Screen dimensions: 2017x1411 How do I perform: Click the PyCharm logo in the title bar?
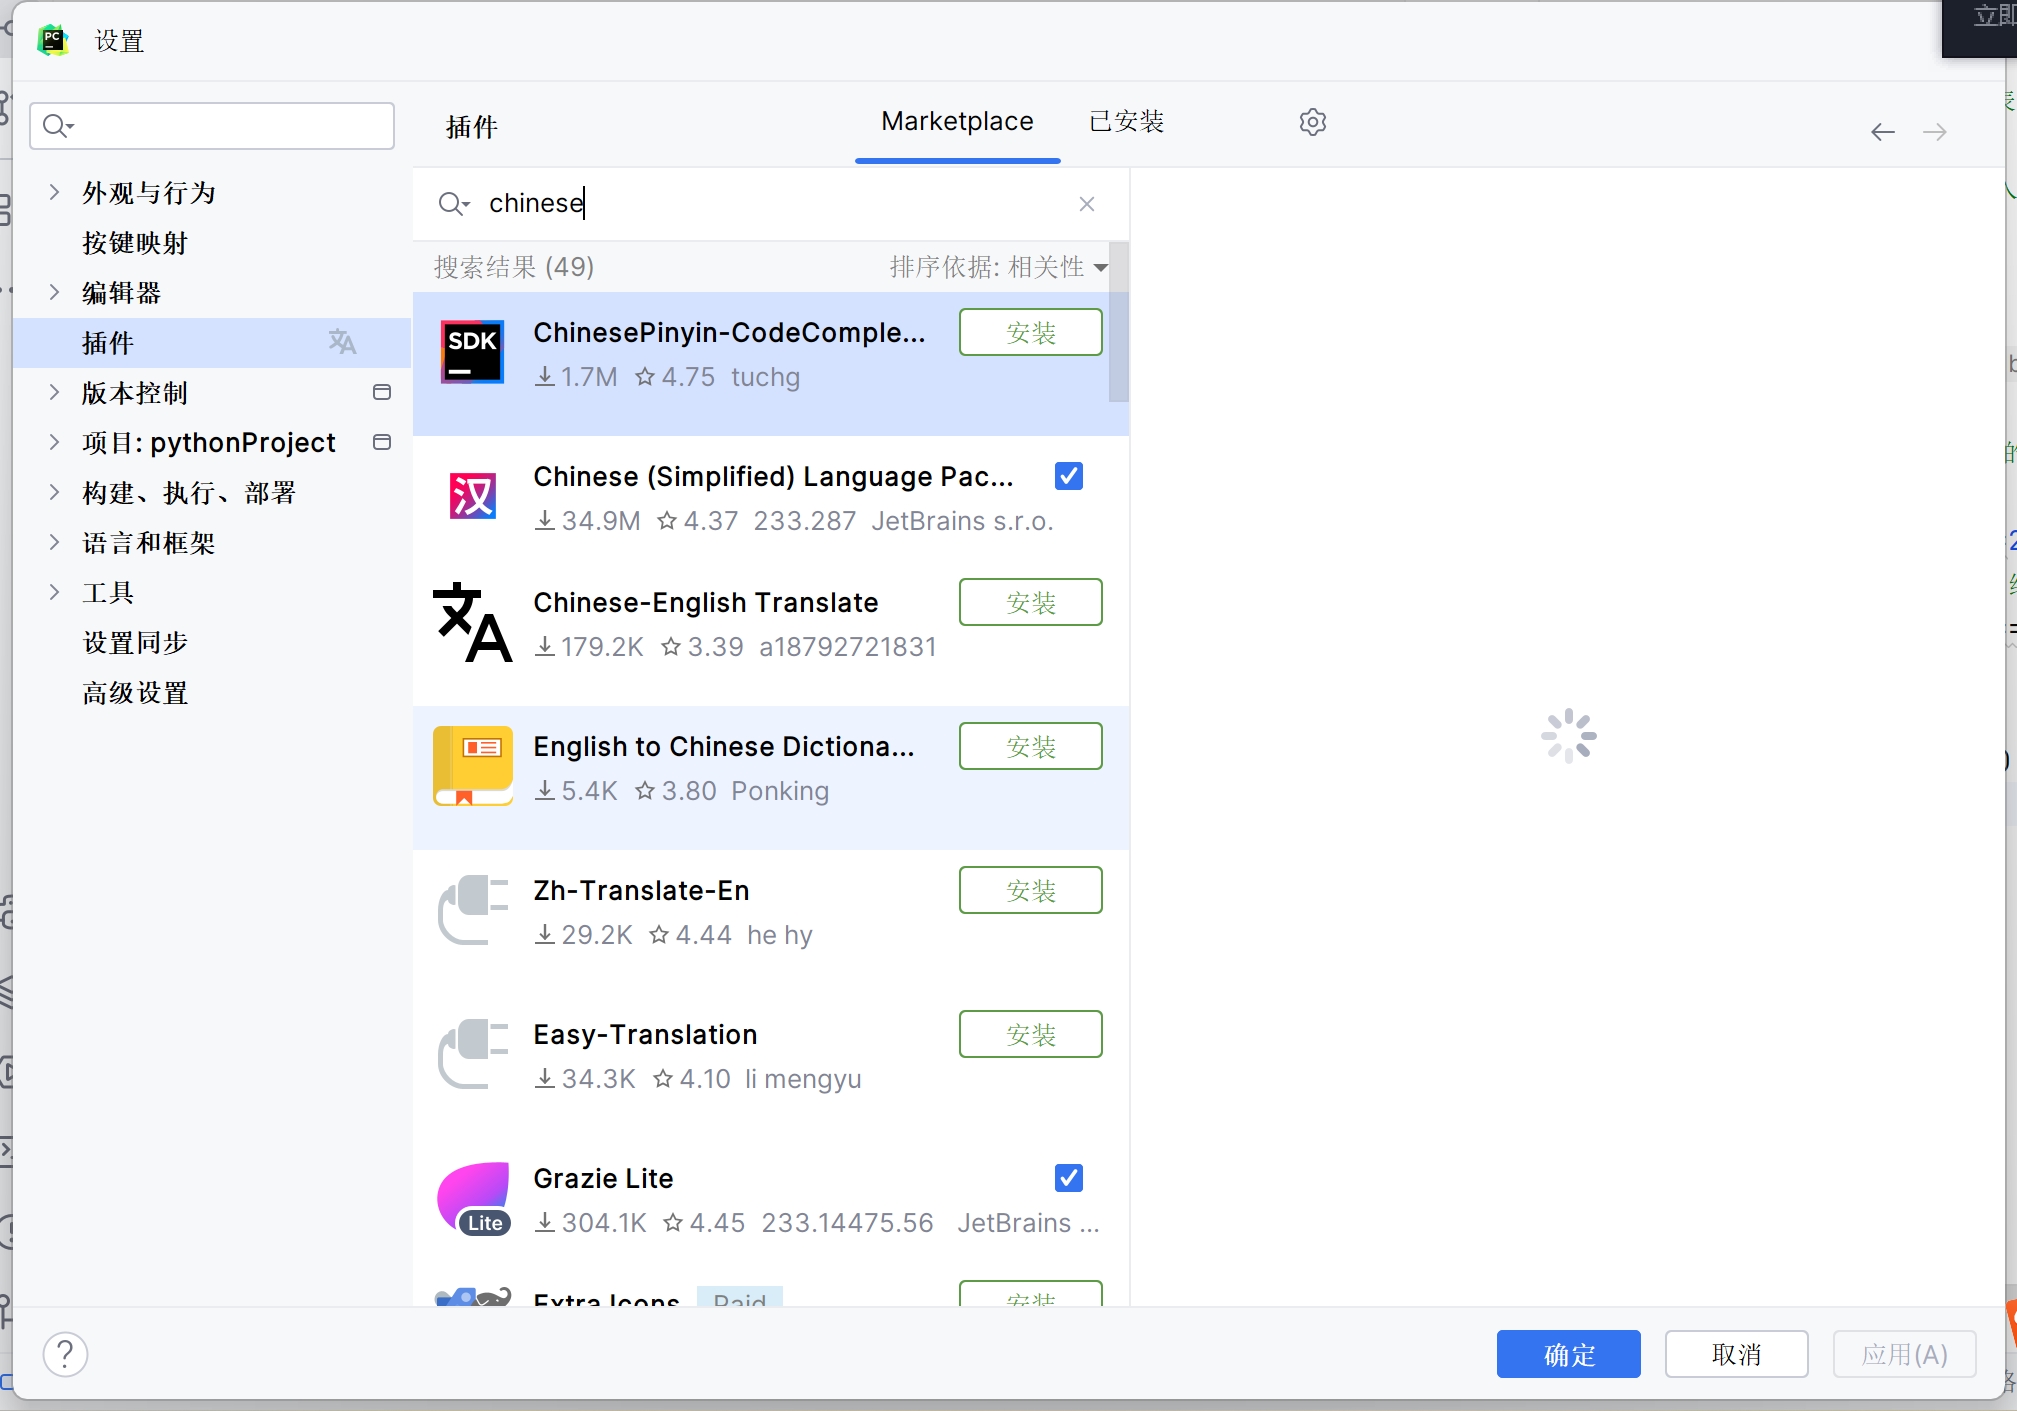click(x=53, y=40)
